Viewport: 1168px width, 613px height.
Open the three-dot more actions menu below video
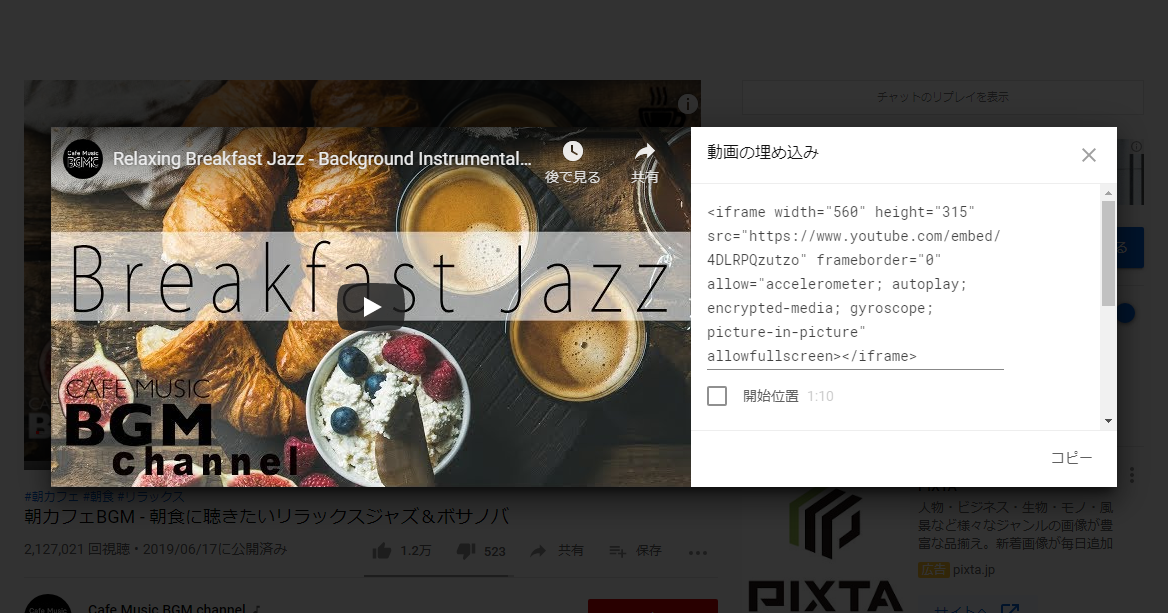(x=698, y=553)
